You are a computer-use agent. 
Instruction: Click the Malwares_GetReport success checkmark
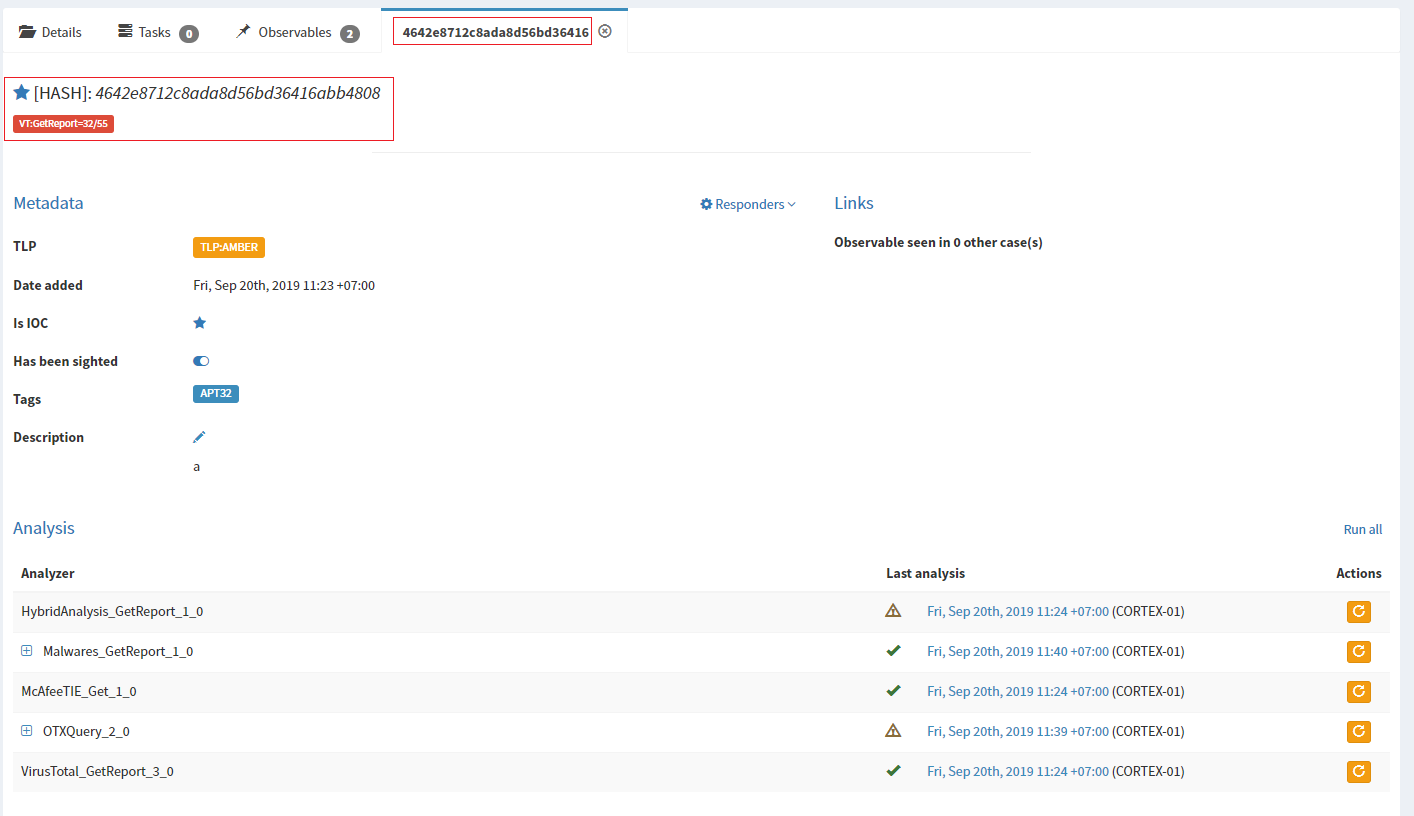click(x=893, y=650)
